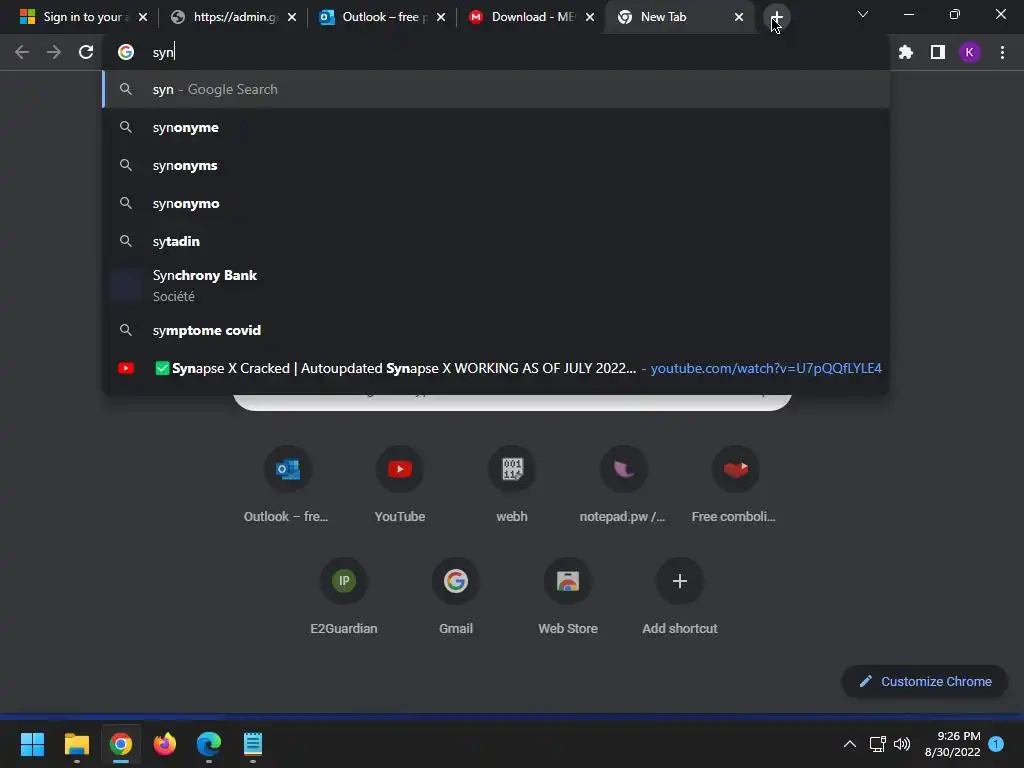Click the Chrome taskbar icon
Image resolution: width=1024 pixels, height=768 pixels.
pos(120,744)
